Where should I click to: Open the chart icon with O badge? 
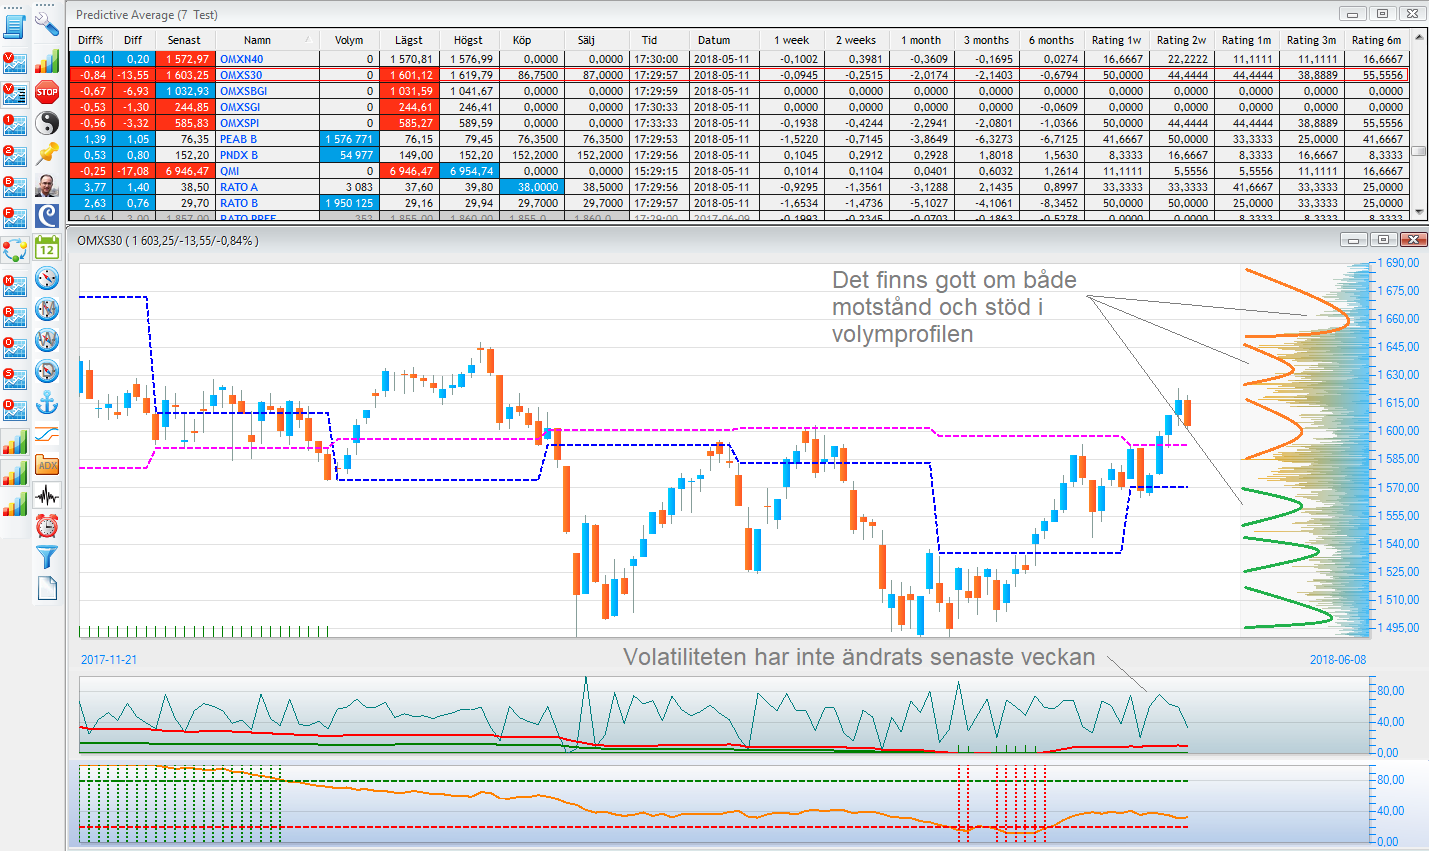(x=15, y=347)
